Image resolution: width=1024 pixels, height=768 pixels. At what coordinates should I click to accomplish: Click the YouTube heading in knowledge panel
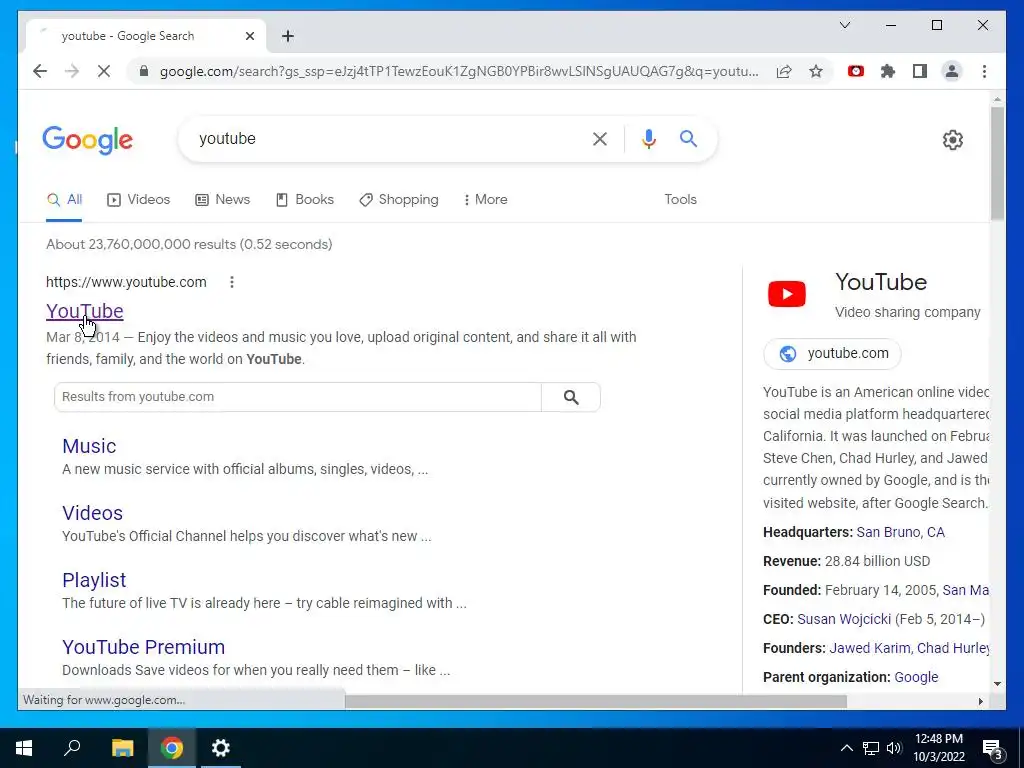coord(881,282)
